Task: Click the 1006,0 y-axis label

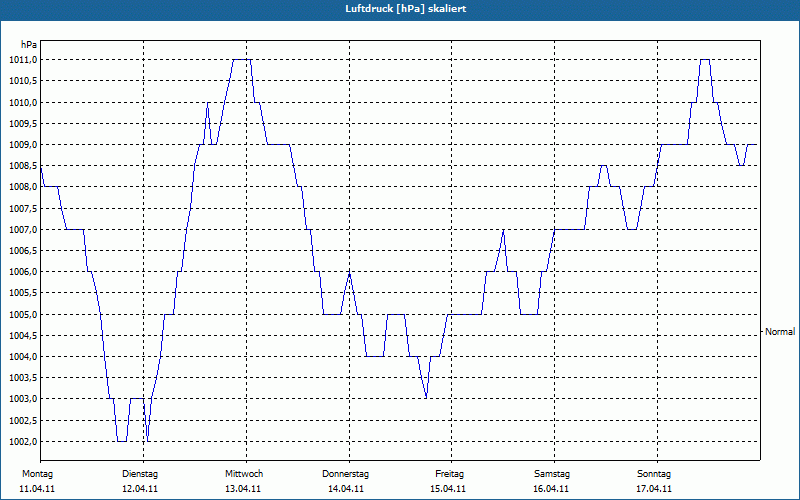Action: [x=23, y=272]
